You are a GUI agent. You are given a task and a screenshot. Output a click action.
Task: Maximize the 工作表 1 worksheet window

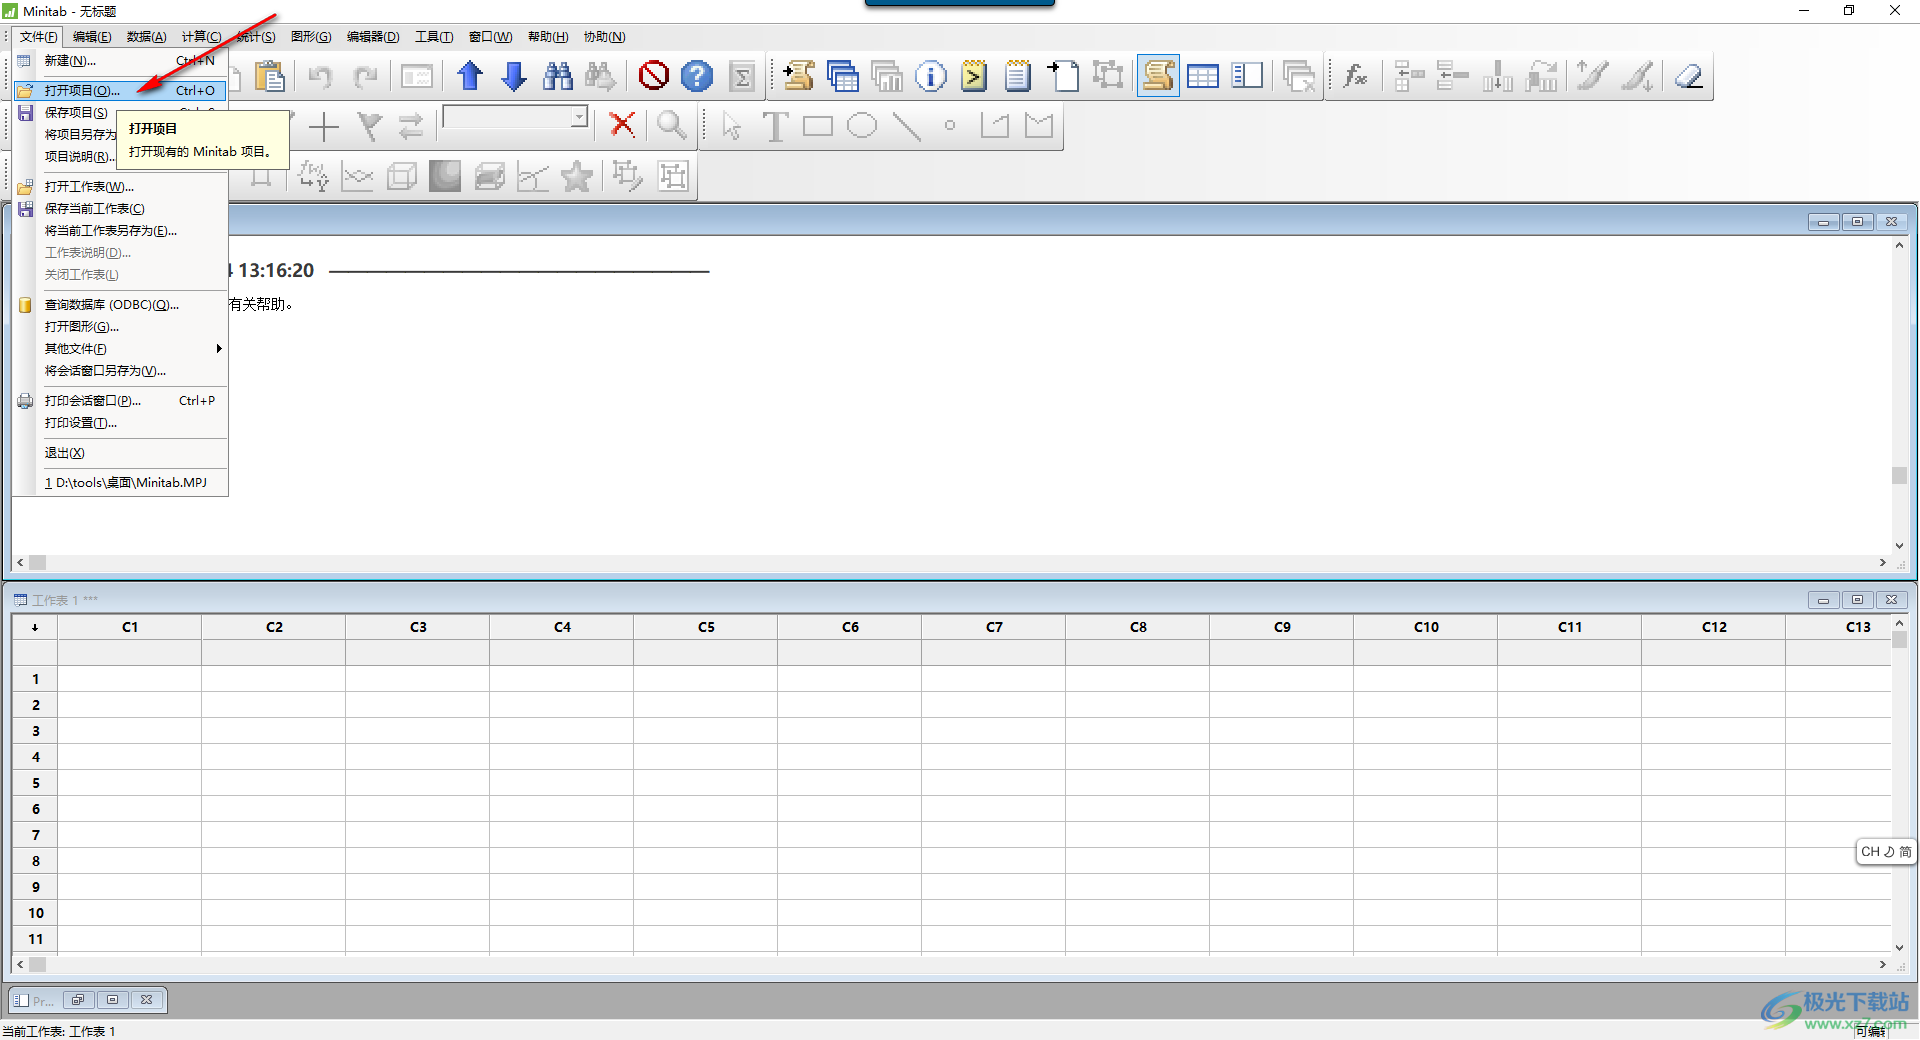[x=1858, y=600]
